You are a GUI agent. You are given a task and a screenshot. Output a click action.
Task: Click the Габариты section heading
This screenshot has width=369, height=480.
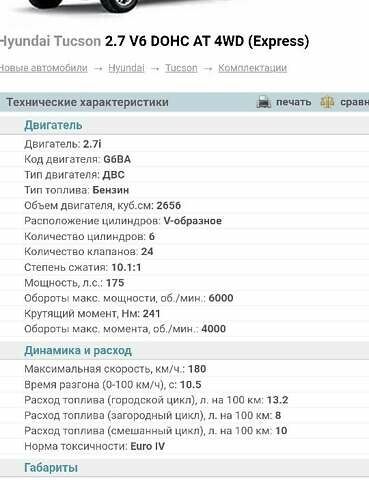(x=51, y=467)
